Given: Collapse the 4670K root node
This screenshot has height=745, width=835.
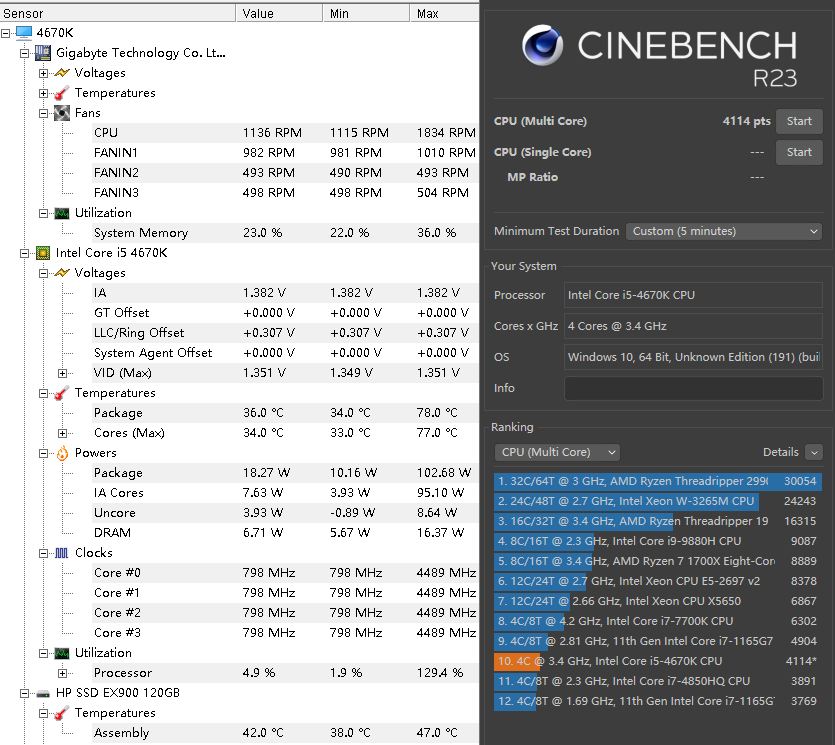Looking at the screenshot, I should coord(5,33).
